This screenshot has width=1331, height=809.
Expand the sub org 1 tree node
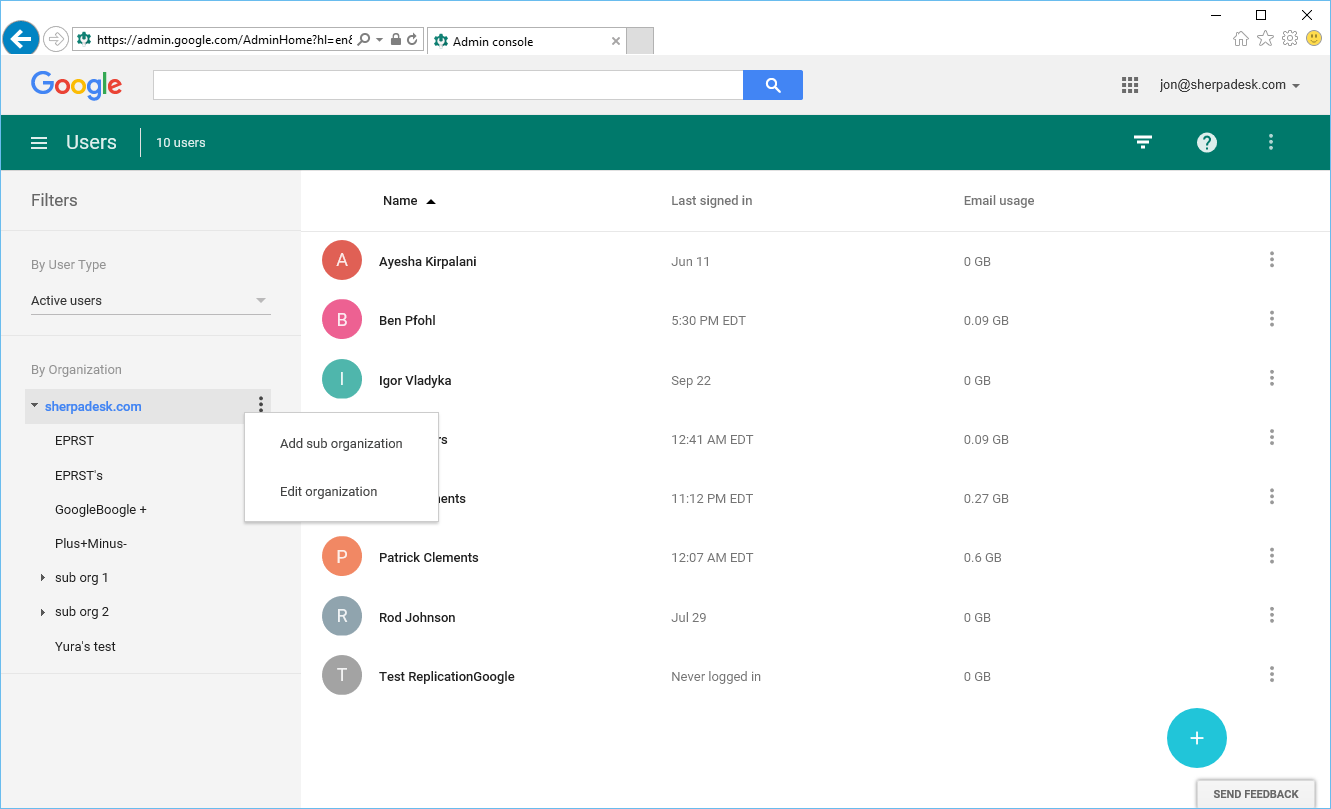tap(42, 578)
